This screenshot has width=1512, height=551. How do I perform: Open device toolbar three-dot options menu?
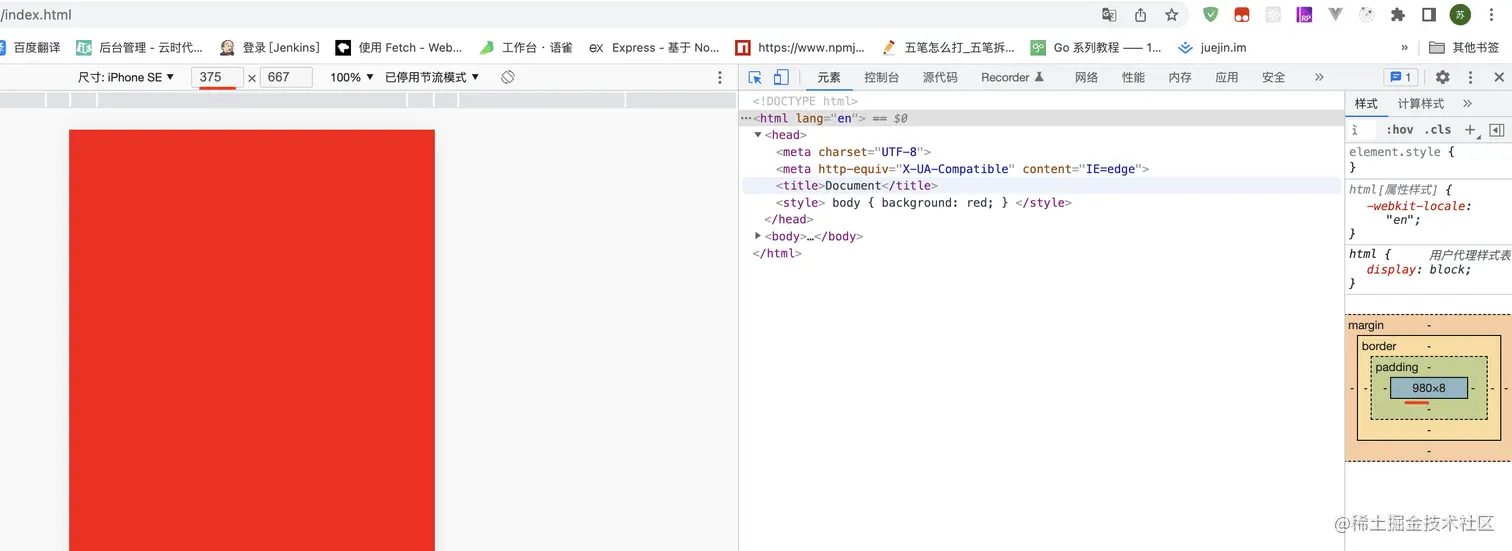point(720,77)
